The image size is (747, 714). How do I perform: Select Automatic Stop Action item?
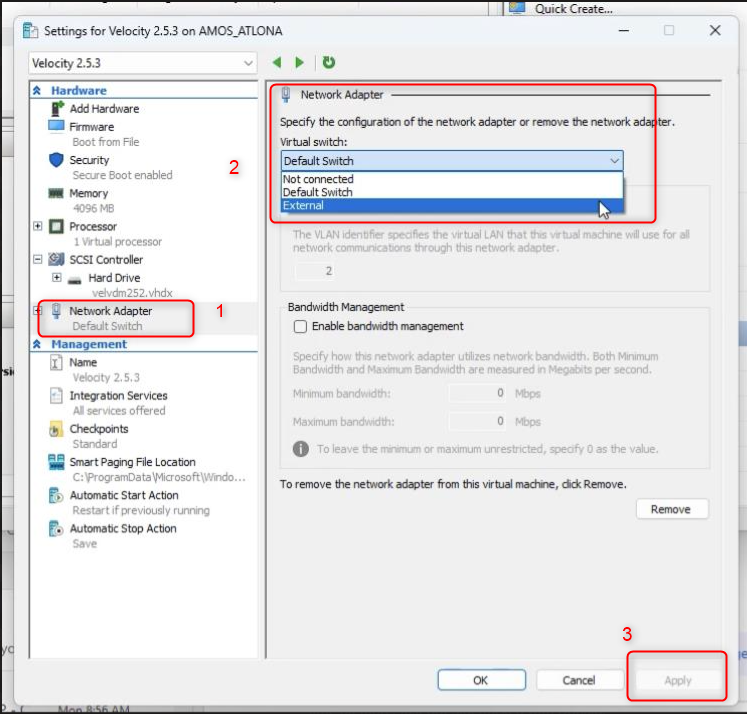click(123, 529)
